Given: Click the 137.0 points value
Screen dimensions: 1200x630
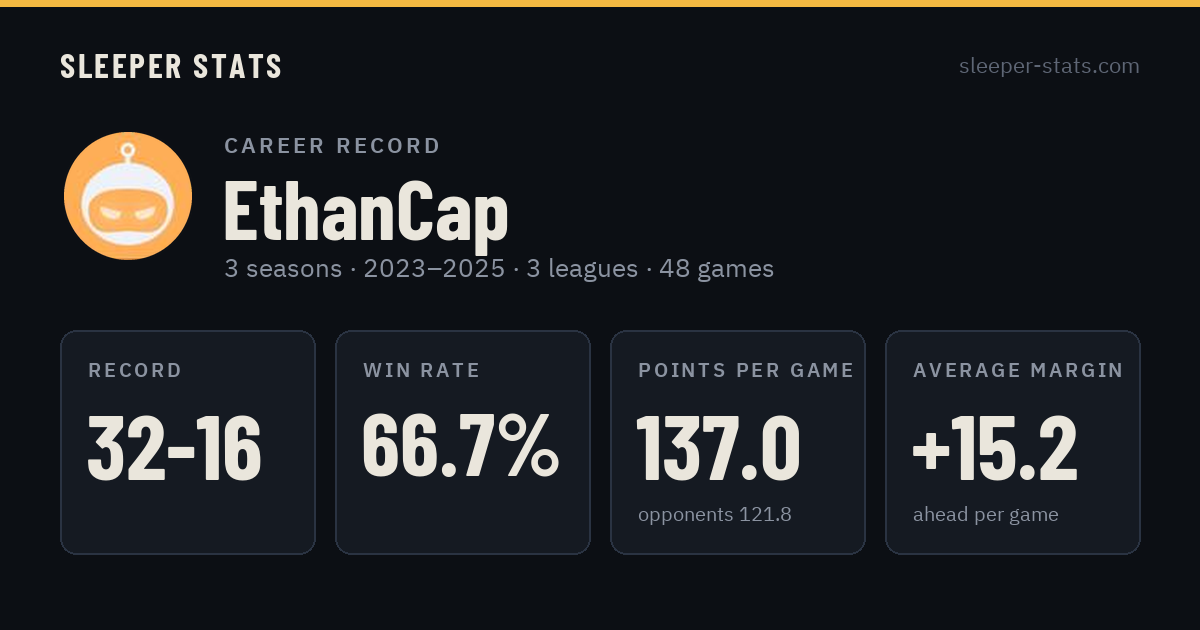Looking at the screenshot, I should click(719, 448).
